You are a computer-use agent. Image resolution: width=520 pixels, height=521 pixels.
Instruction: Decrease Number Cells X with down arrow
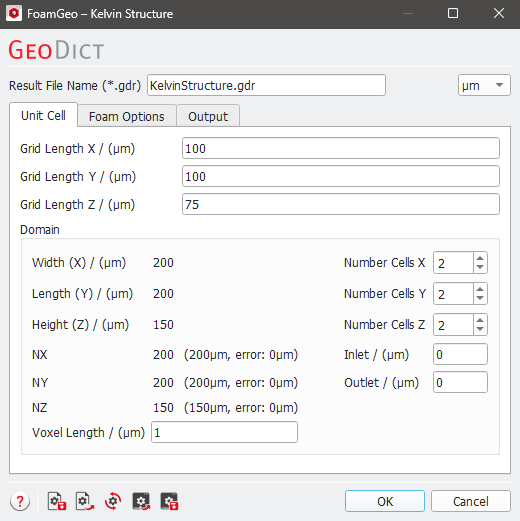tap(480, 268)
